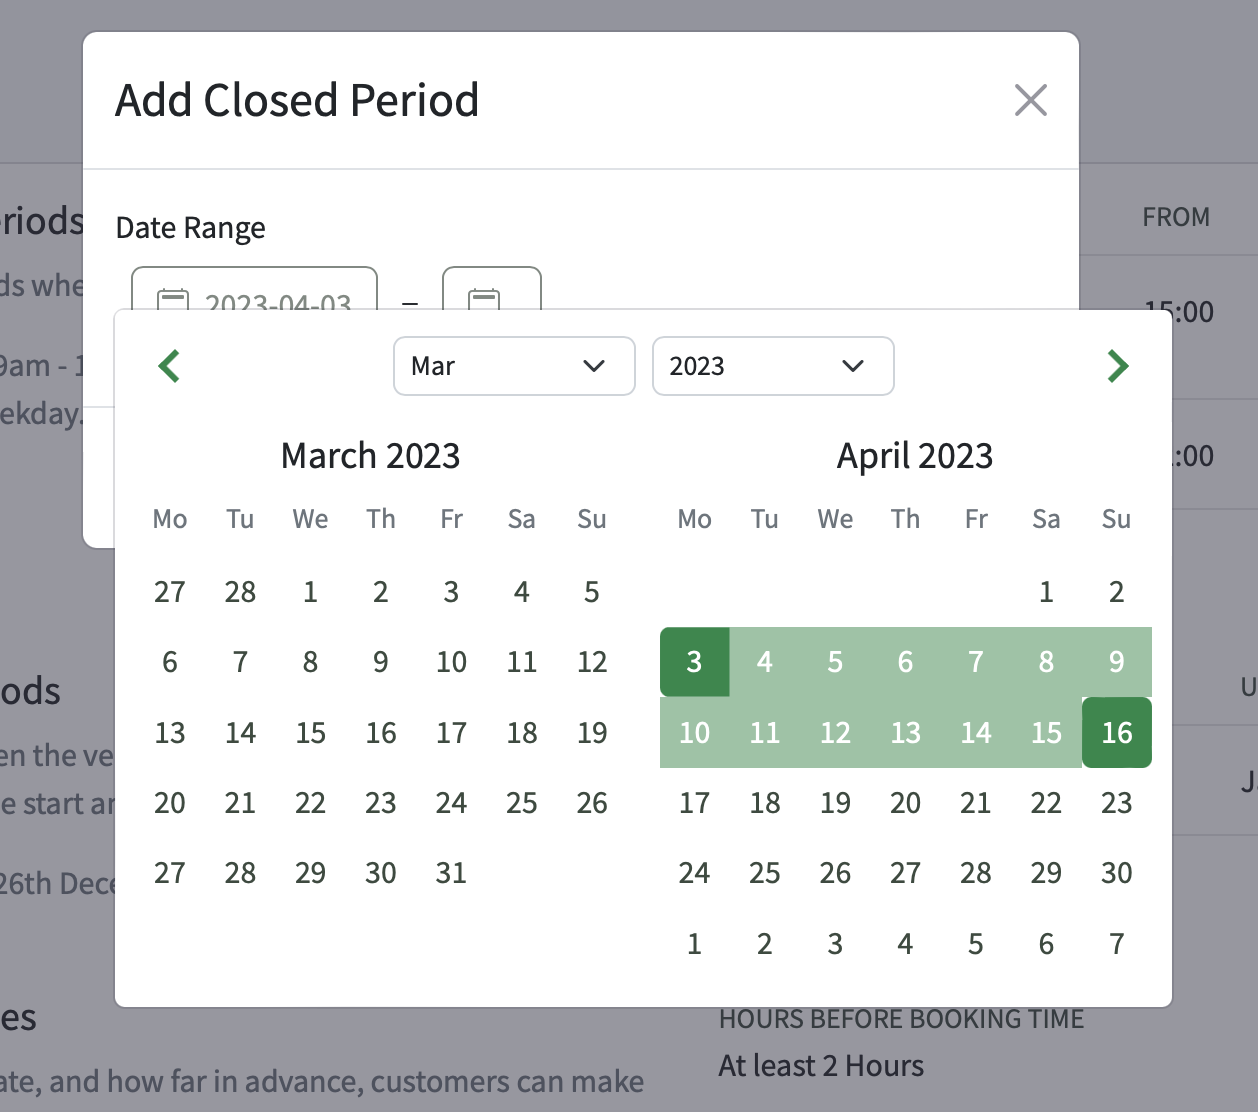This screenshot has width=1258, height=1112.
Task: Select March 26 on the calendar
Action: click(592, 802)
